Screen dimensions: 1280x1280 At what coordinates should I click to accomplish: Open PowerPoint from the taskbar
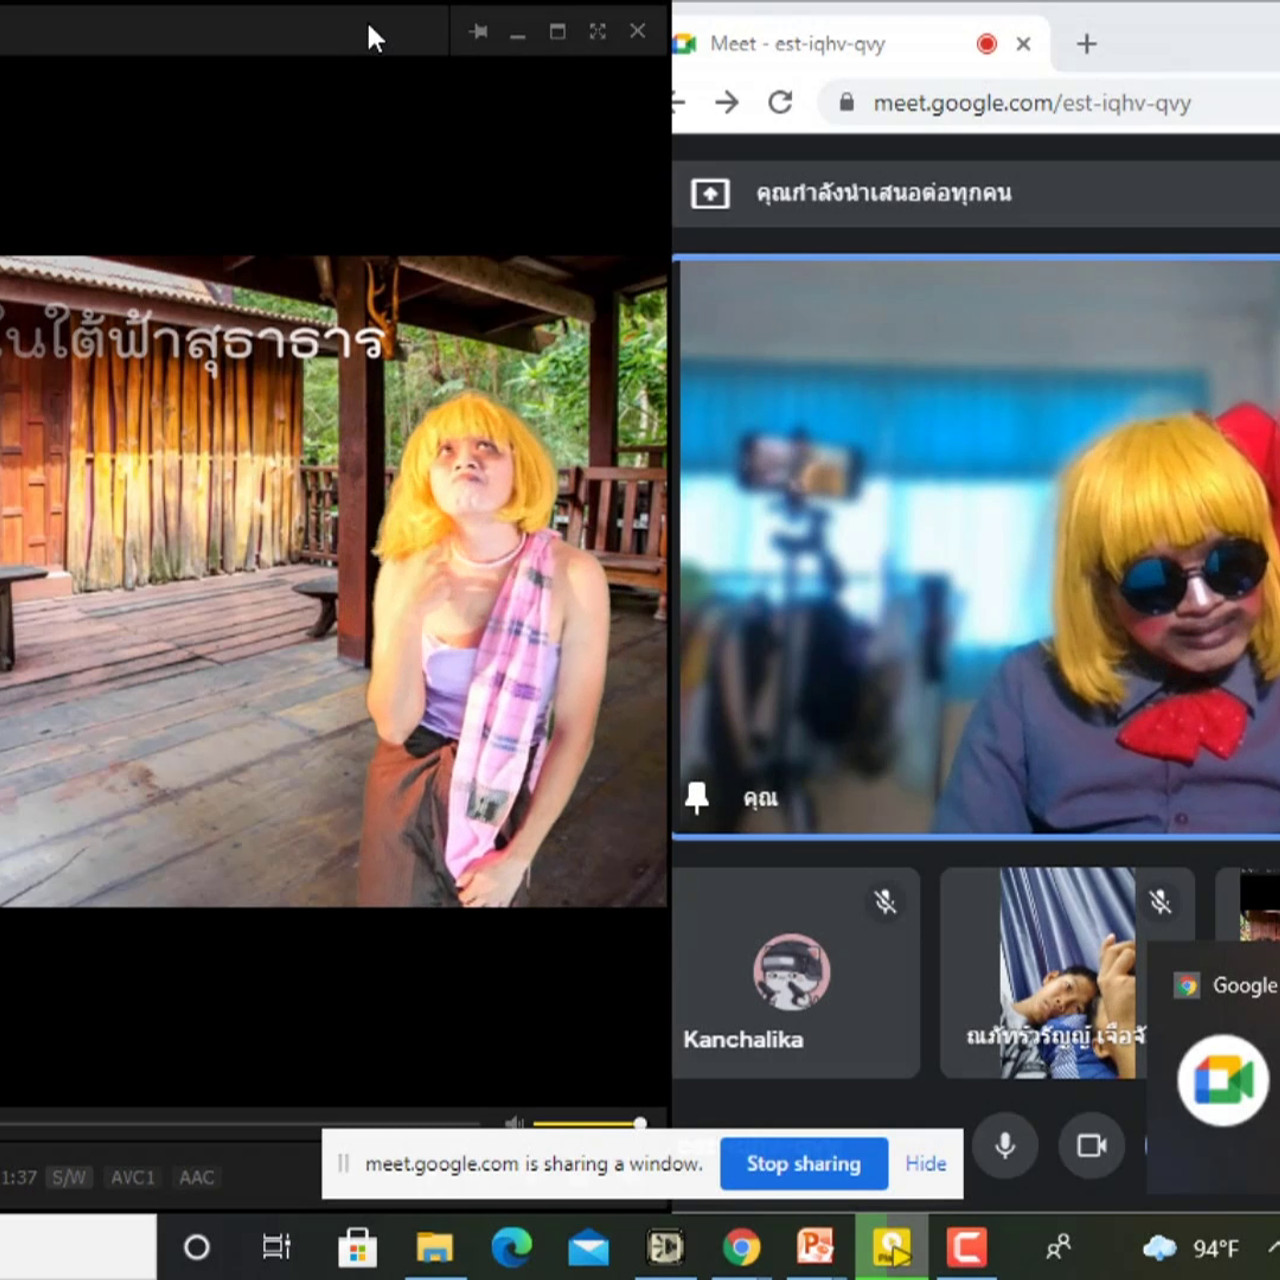tap(815, 1247)
